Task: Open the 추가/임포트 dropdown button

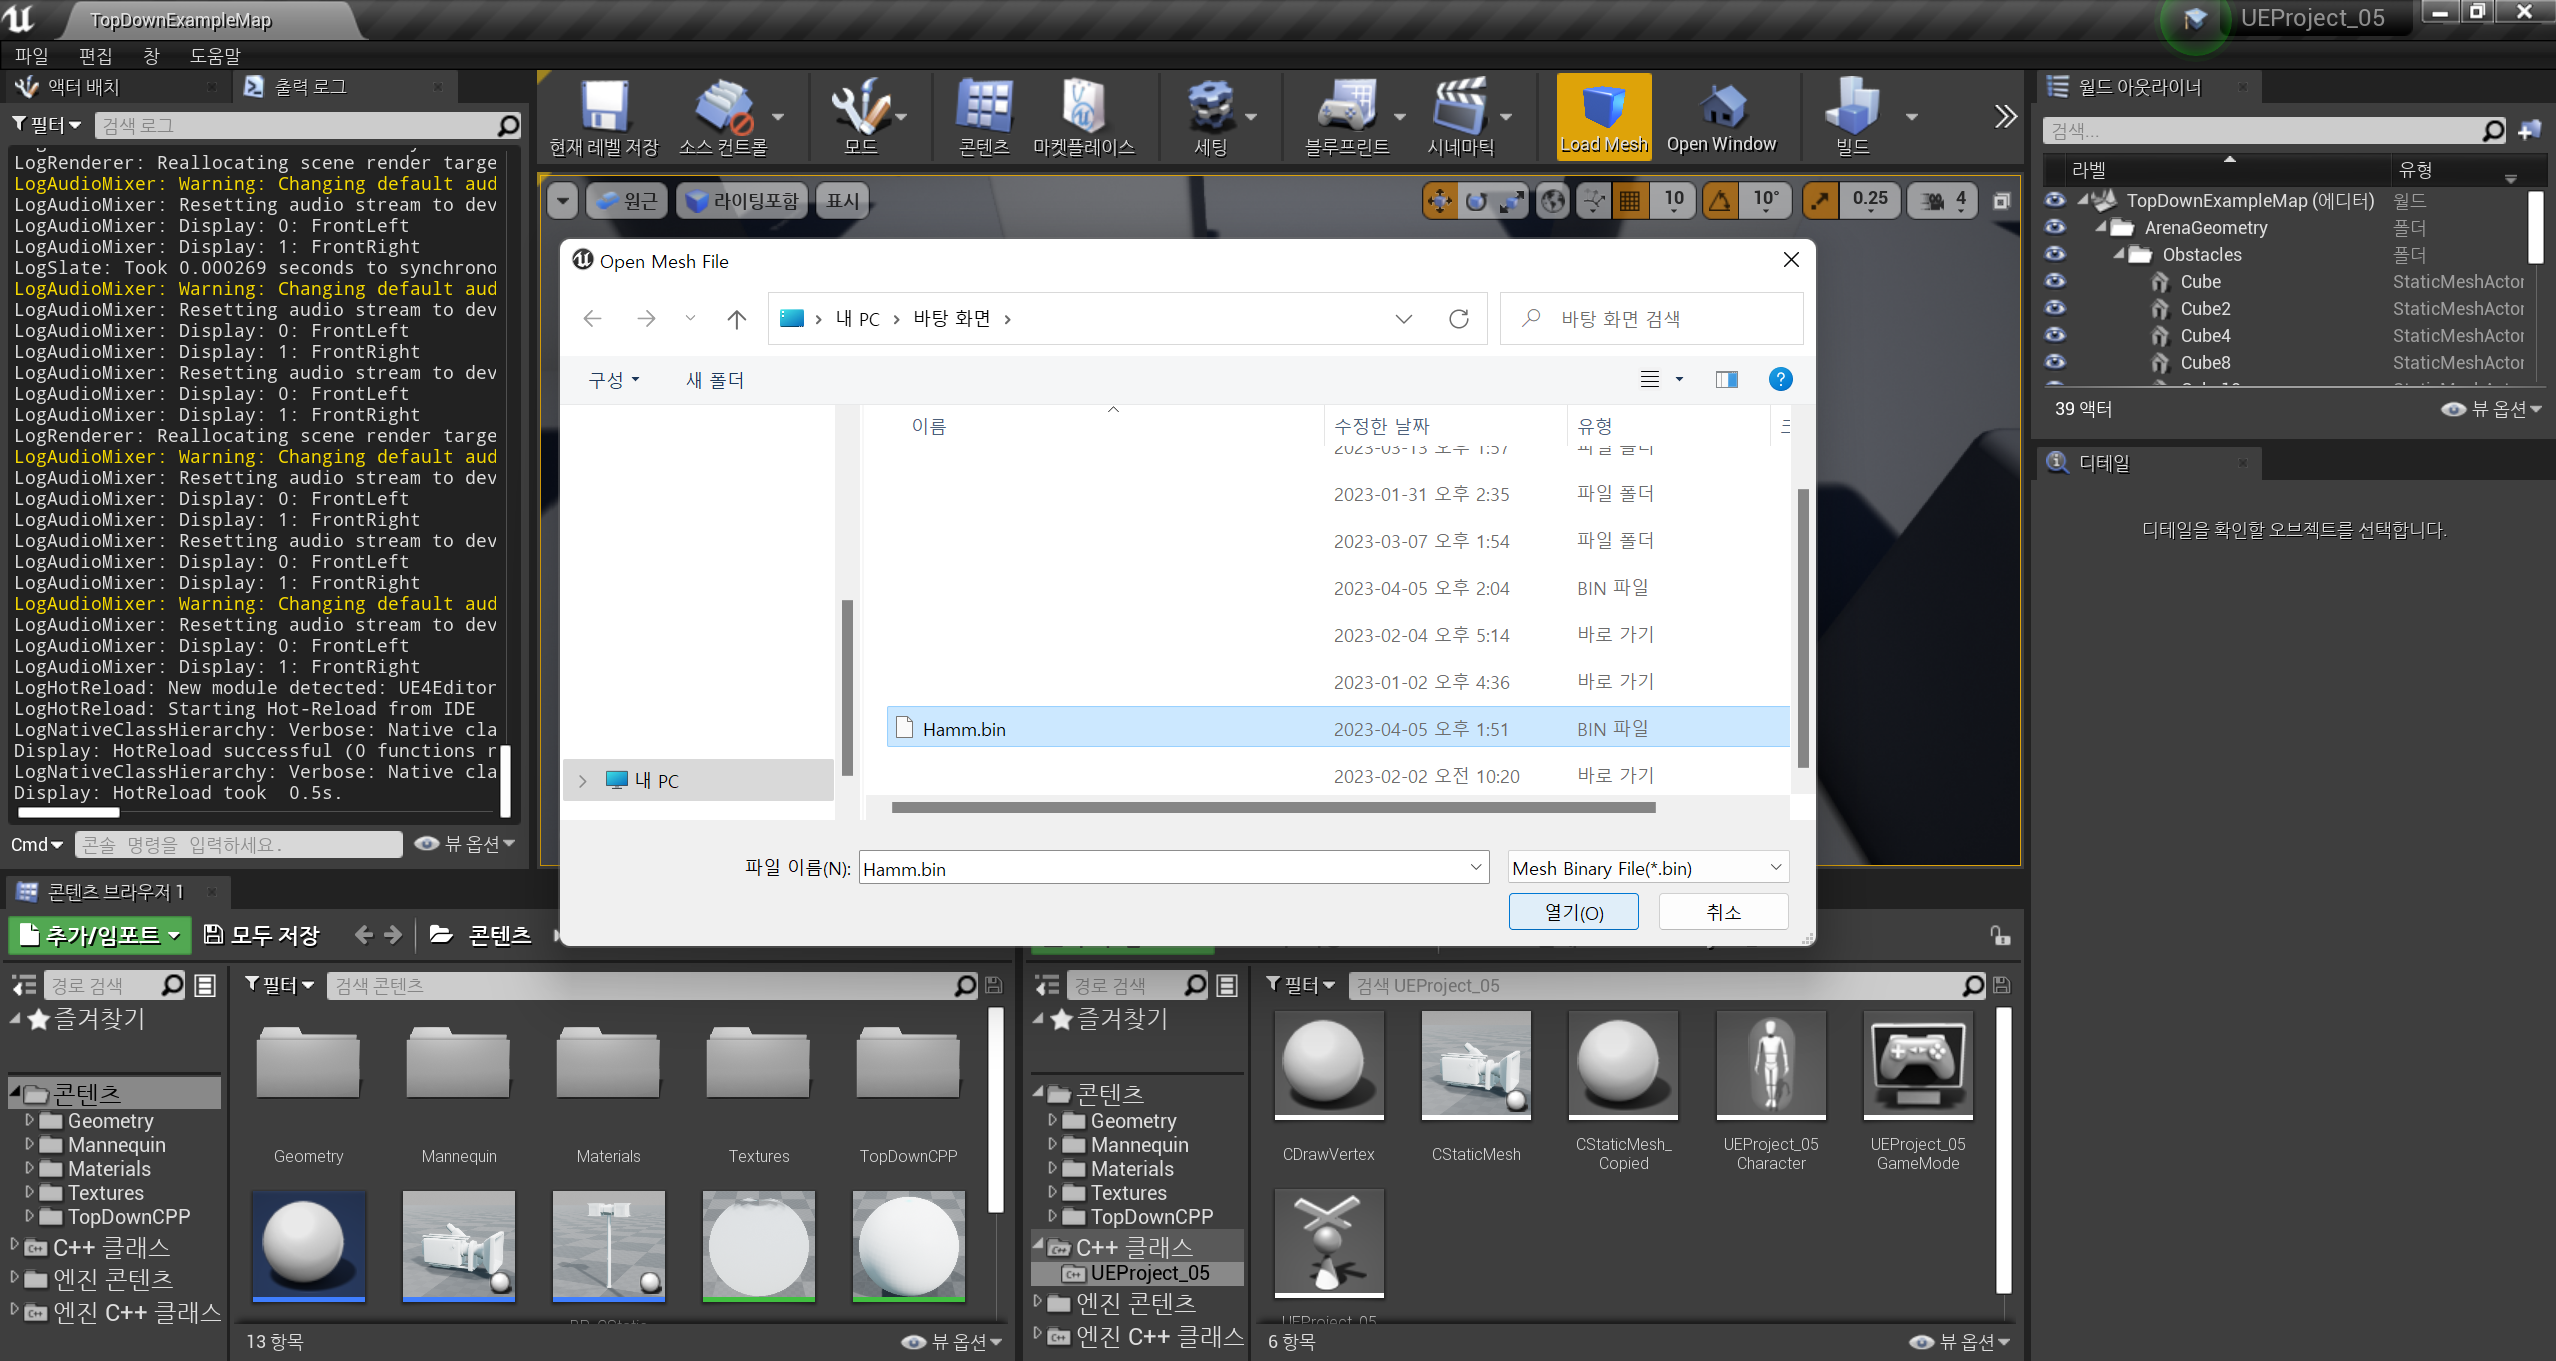Action: point(101,935)
